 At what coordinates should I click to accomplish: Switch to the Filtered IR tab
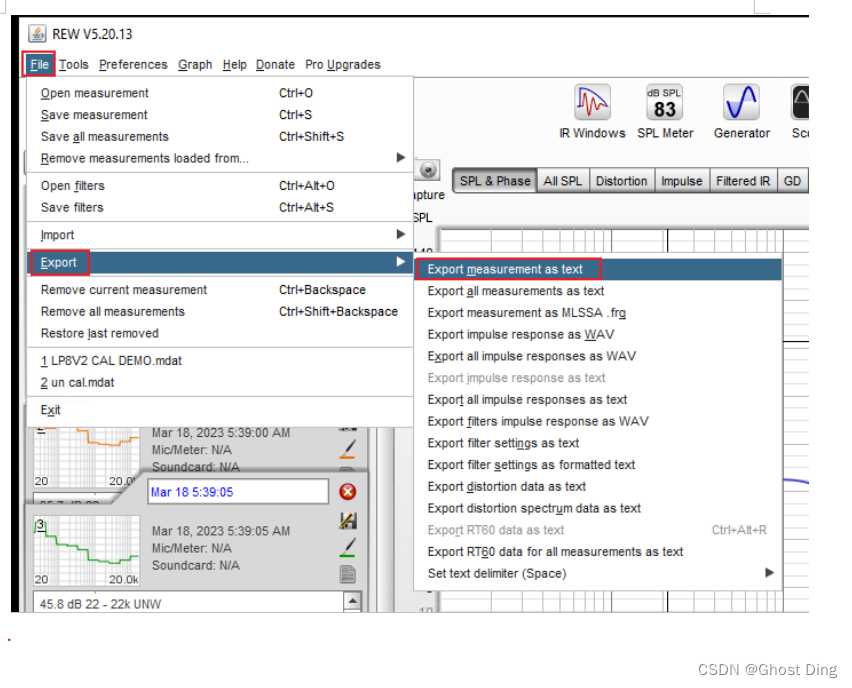(x=743, y=181)
